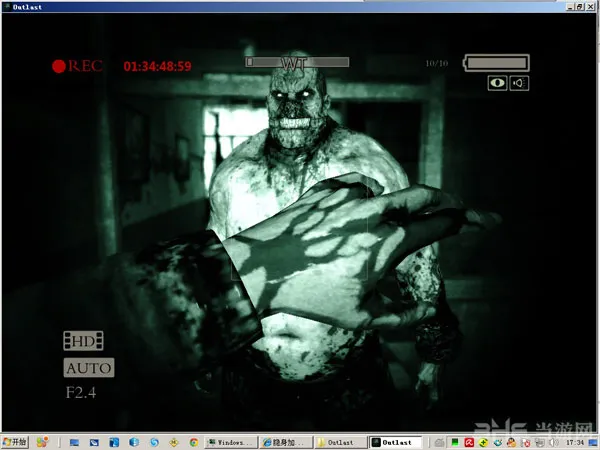Image resolution: width=600 pixels, height=450 pixels.
Task: Click the keyboard tray icon left of the green square
Action: point(439,443)
